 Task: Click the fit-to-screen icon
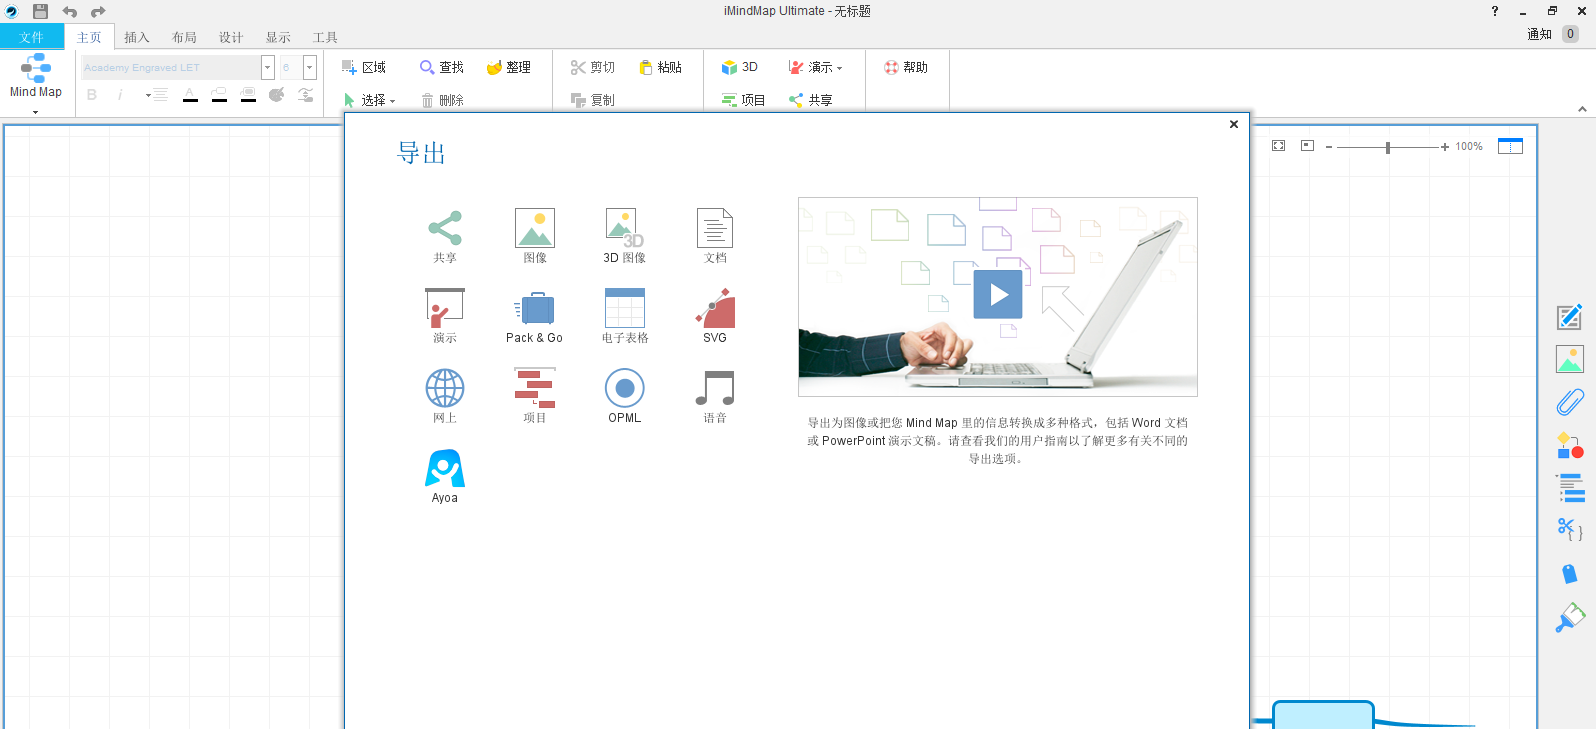point(1278,146)
